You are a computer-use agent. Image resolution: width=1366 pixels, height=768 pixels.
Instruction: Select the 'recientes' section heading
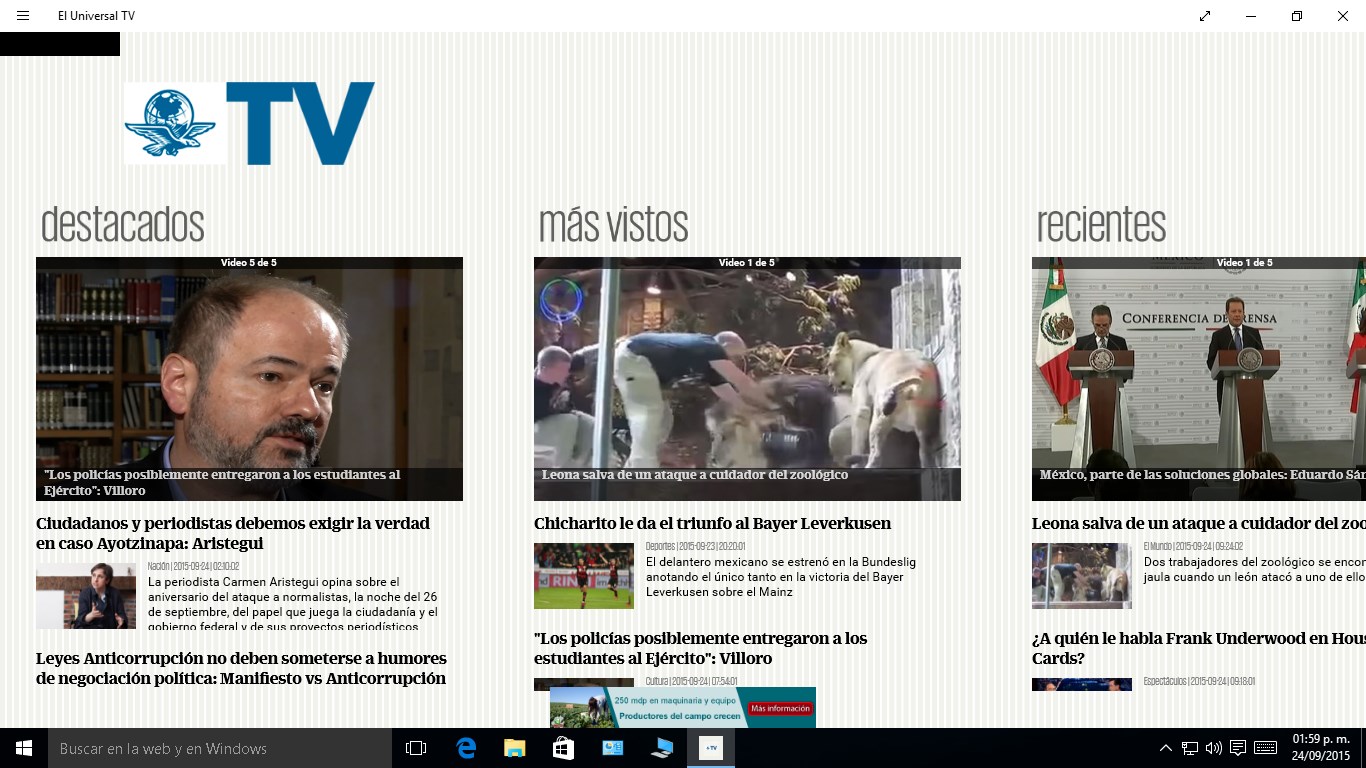pyautogui.click(x=1101, y=224)
